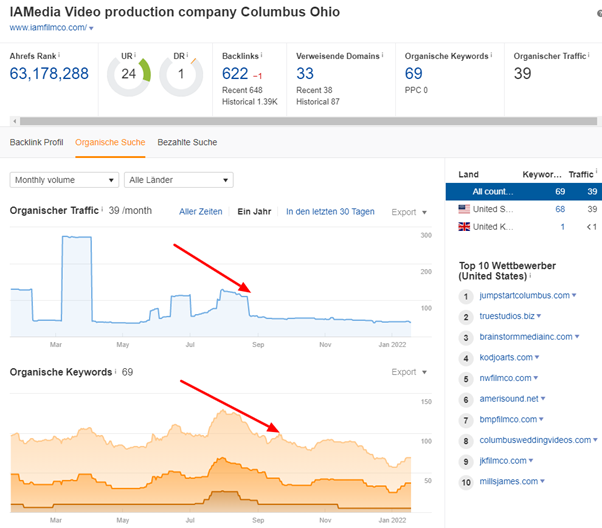The height and width of the screenshot is (528, 602).
Task: Expand dropdown arrow for nwfilmco.com
Action: pos(536,378)
